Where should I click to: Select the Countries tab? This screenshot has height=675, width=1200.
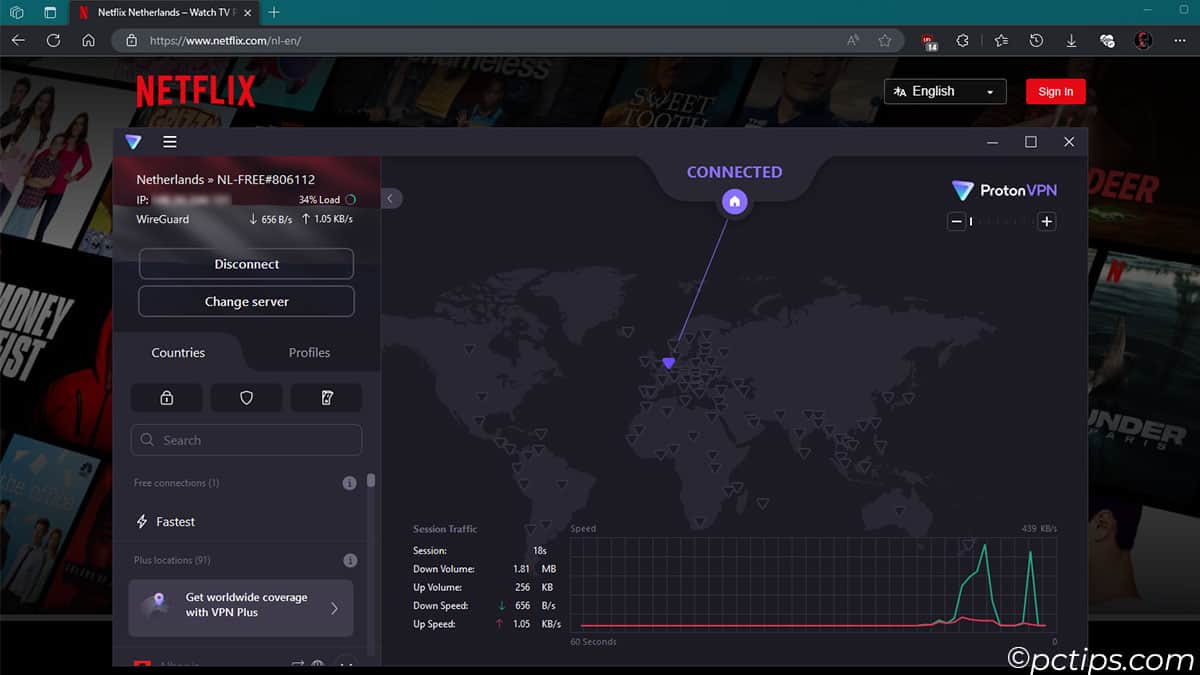tap(178, 353)
